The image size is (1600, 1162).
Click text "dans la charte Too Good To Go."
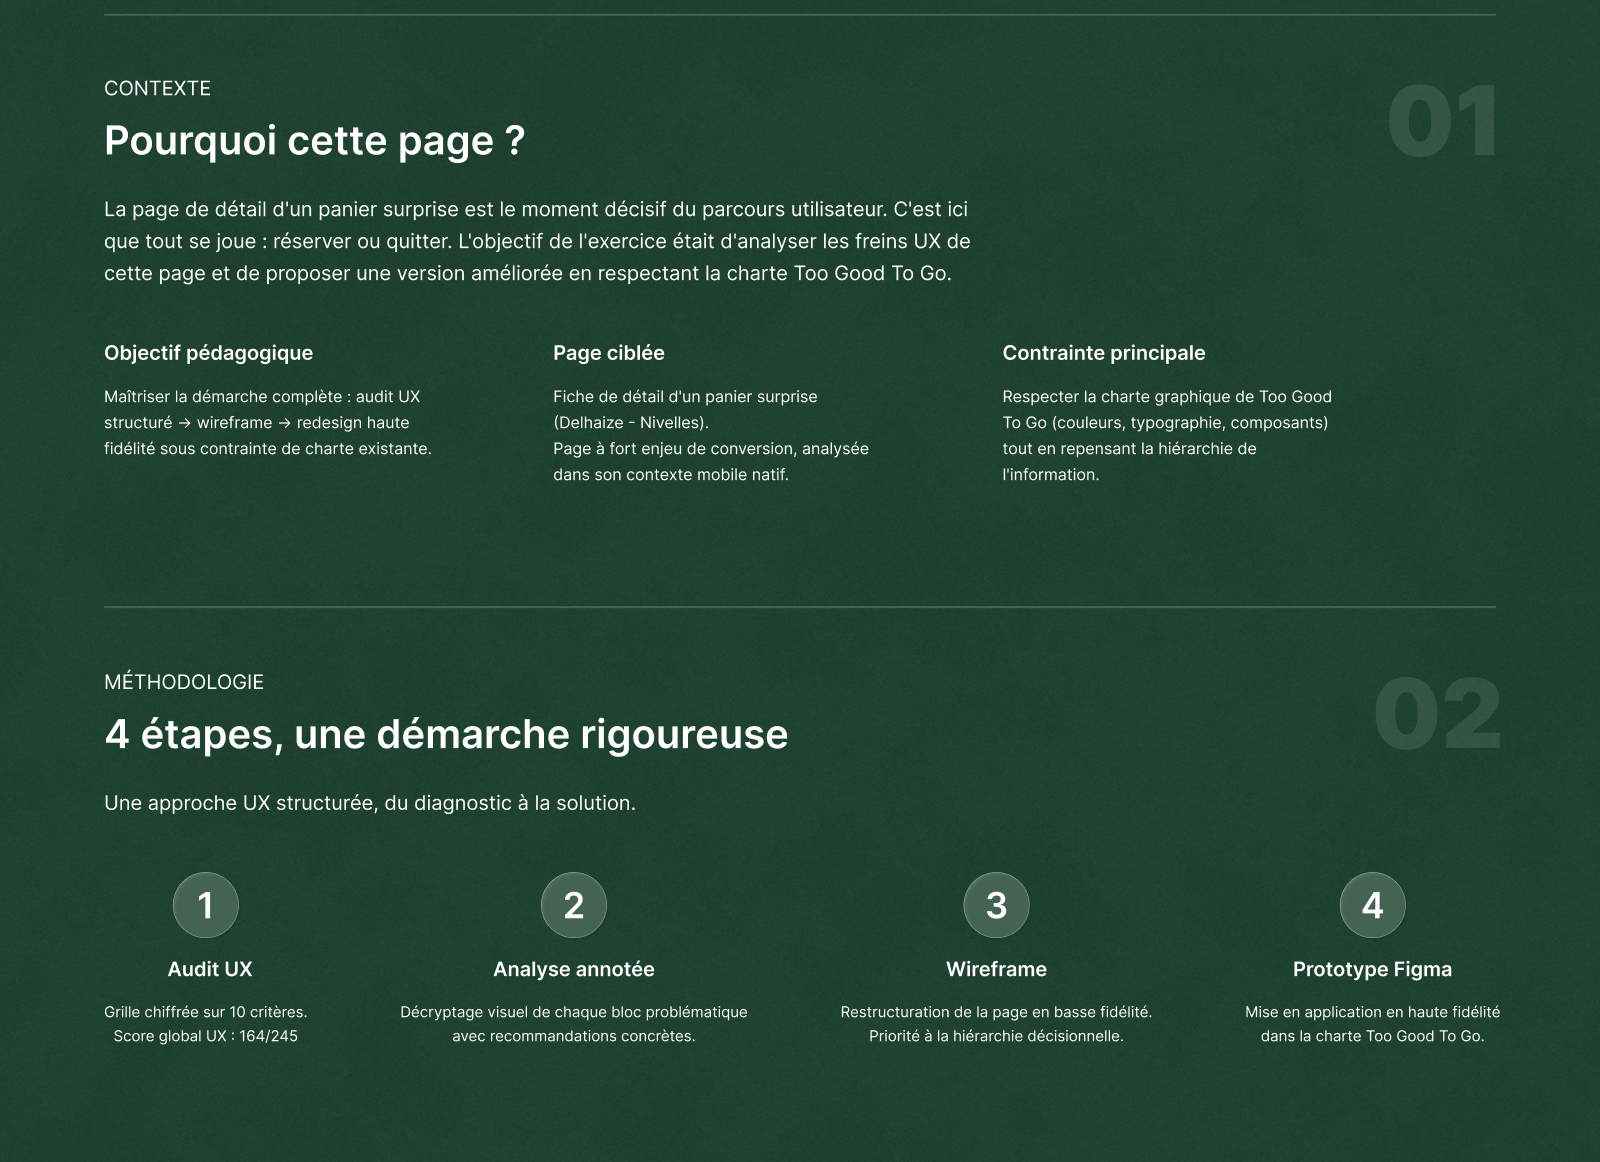[x=1372, y=1036]
